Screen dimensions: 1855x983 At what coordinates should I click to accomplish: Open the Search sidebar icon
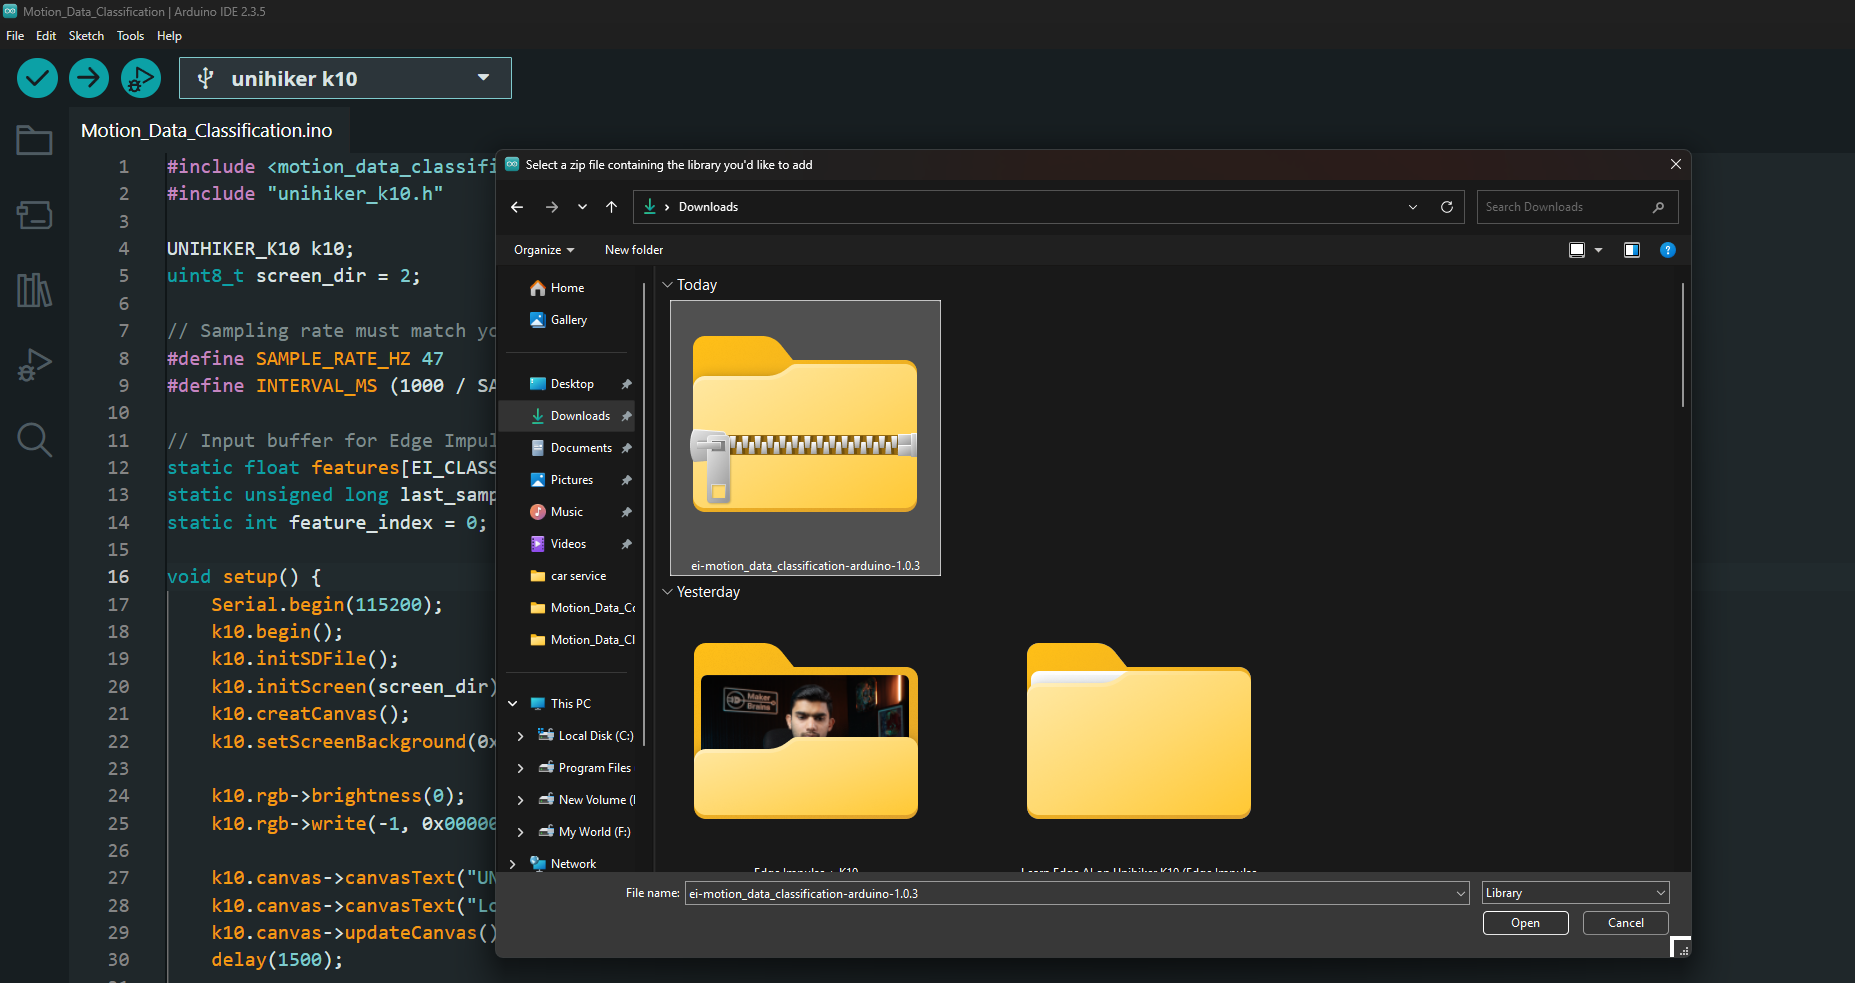click(34, 440)
